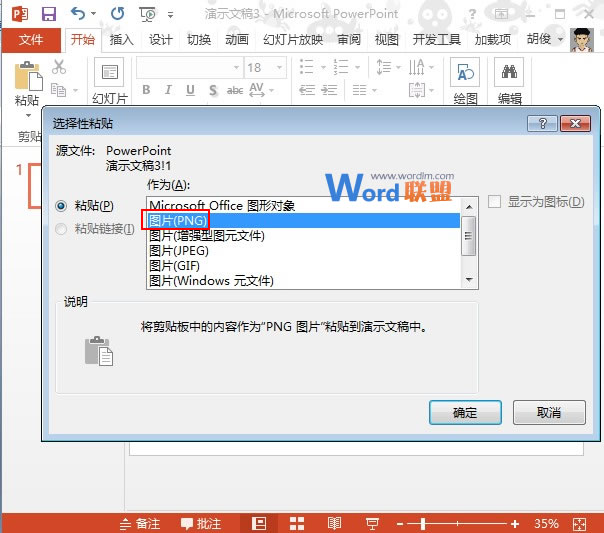Screen dimensions: 604x533
Task: Click the Decrease List Level icon
Action: (307, 90)
